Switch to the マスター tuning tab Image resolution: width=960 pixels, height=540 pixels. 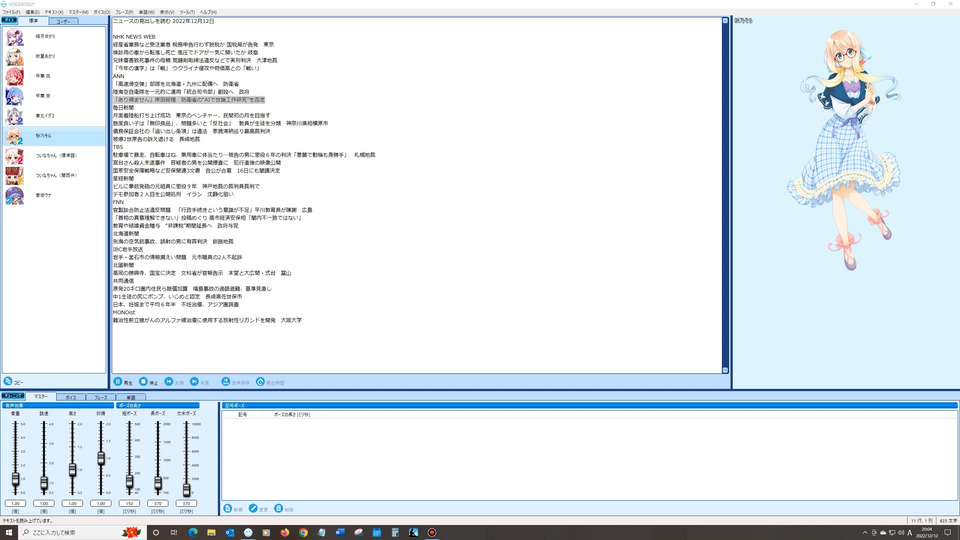(41, 397)
